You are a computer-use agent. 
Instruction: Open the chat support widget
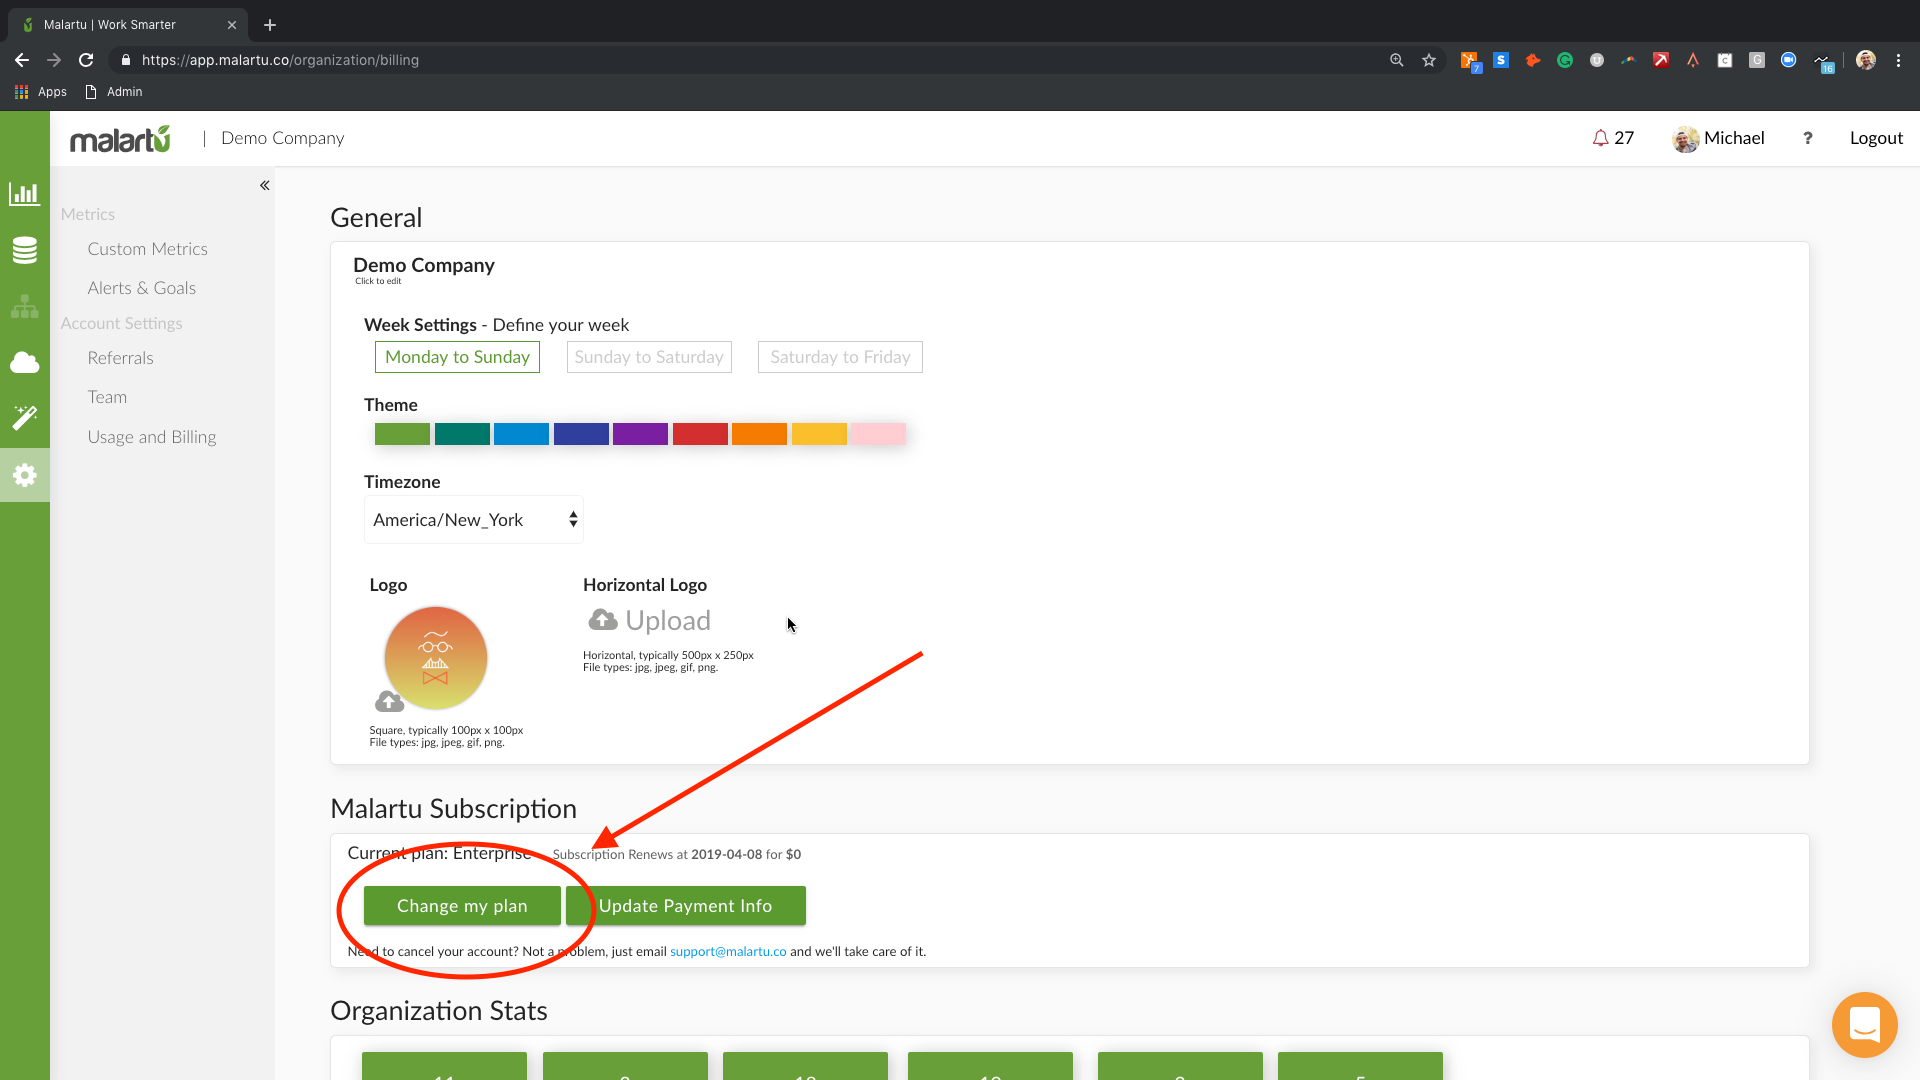[1864, 1025]
